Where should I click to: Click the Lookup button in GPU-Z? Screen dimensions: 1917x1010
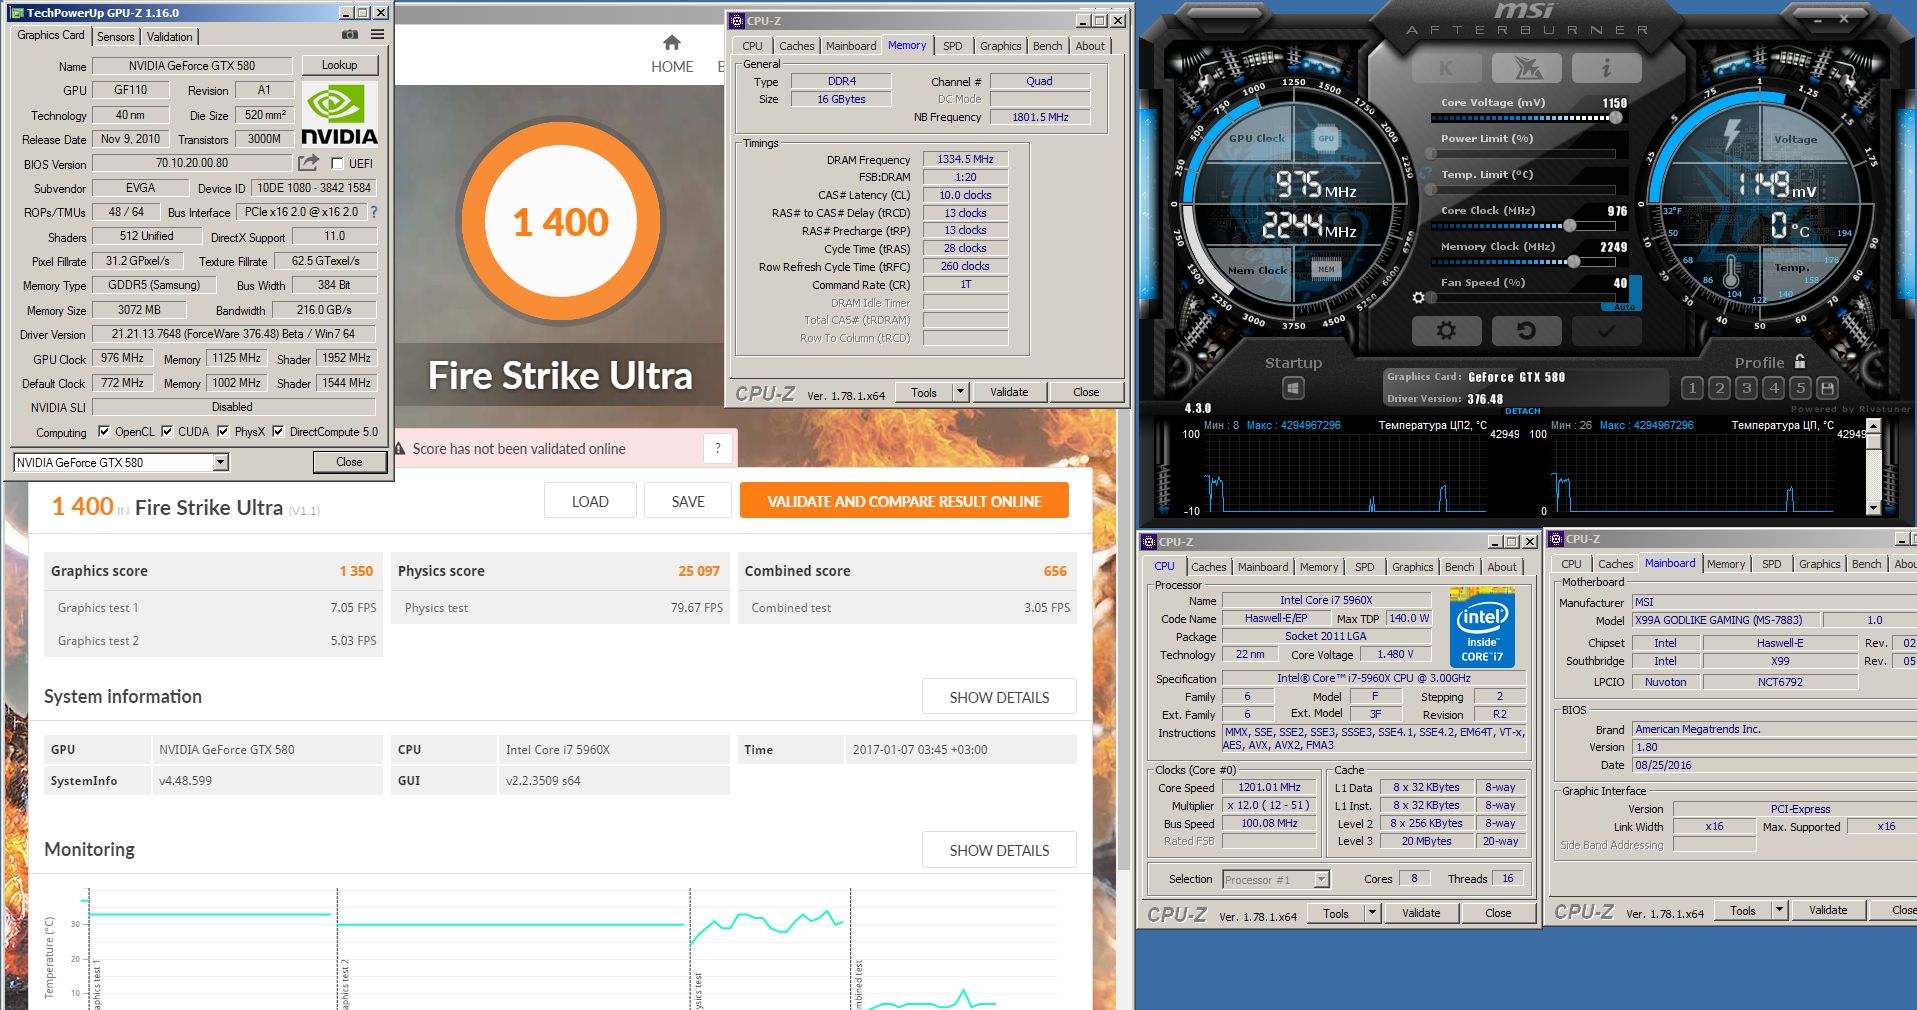coord(340,65)
